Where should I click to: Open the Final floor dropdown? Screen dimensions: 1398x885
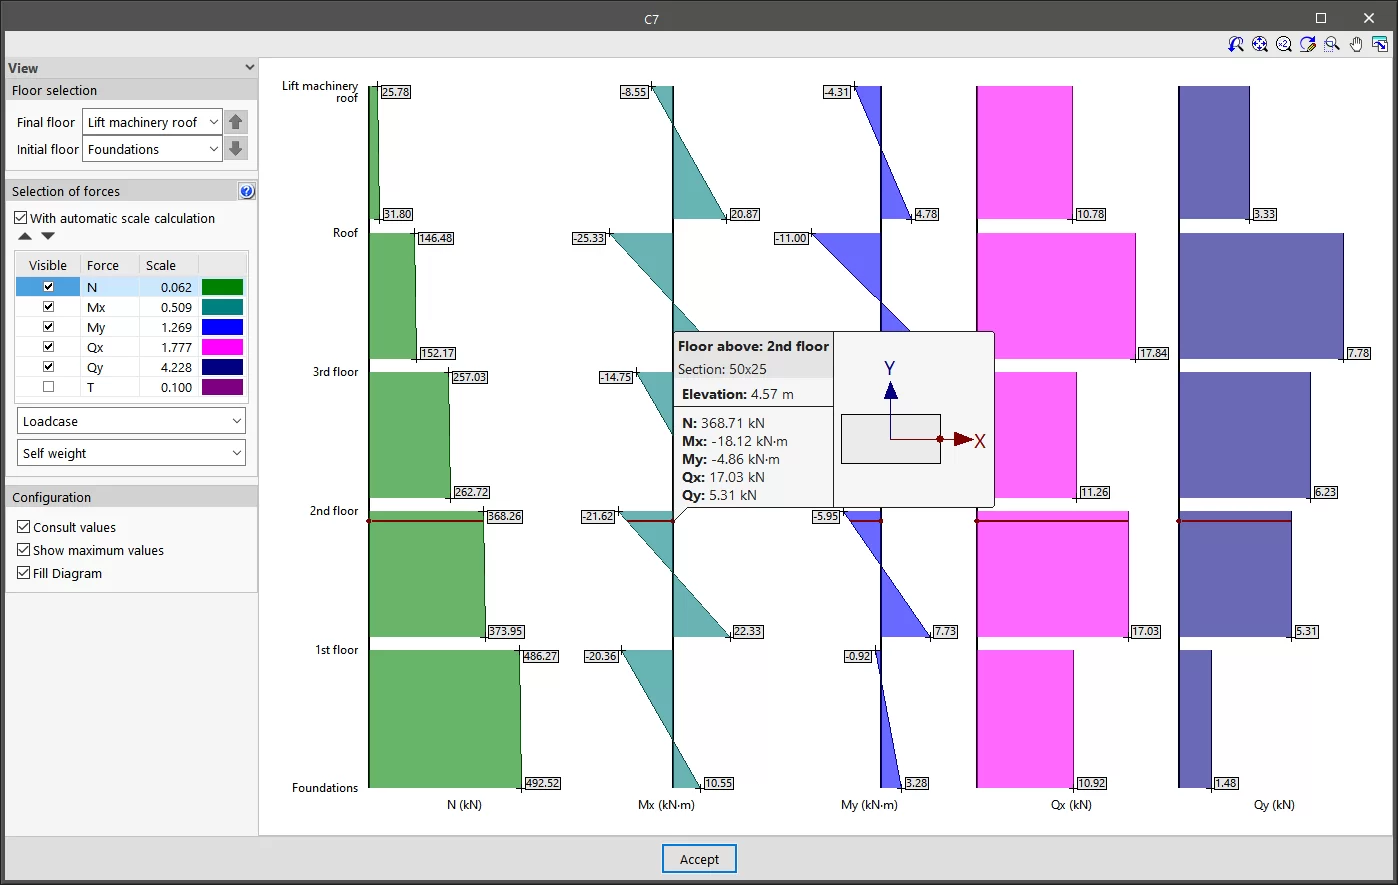pyautogui.click(x=152, y=122)
